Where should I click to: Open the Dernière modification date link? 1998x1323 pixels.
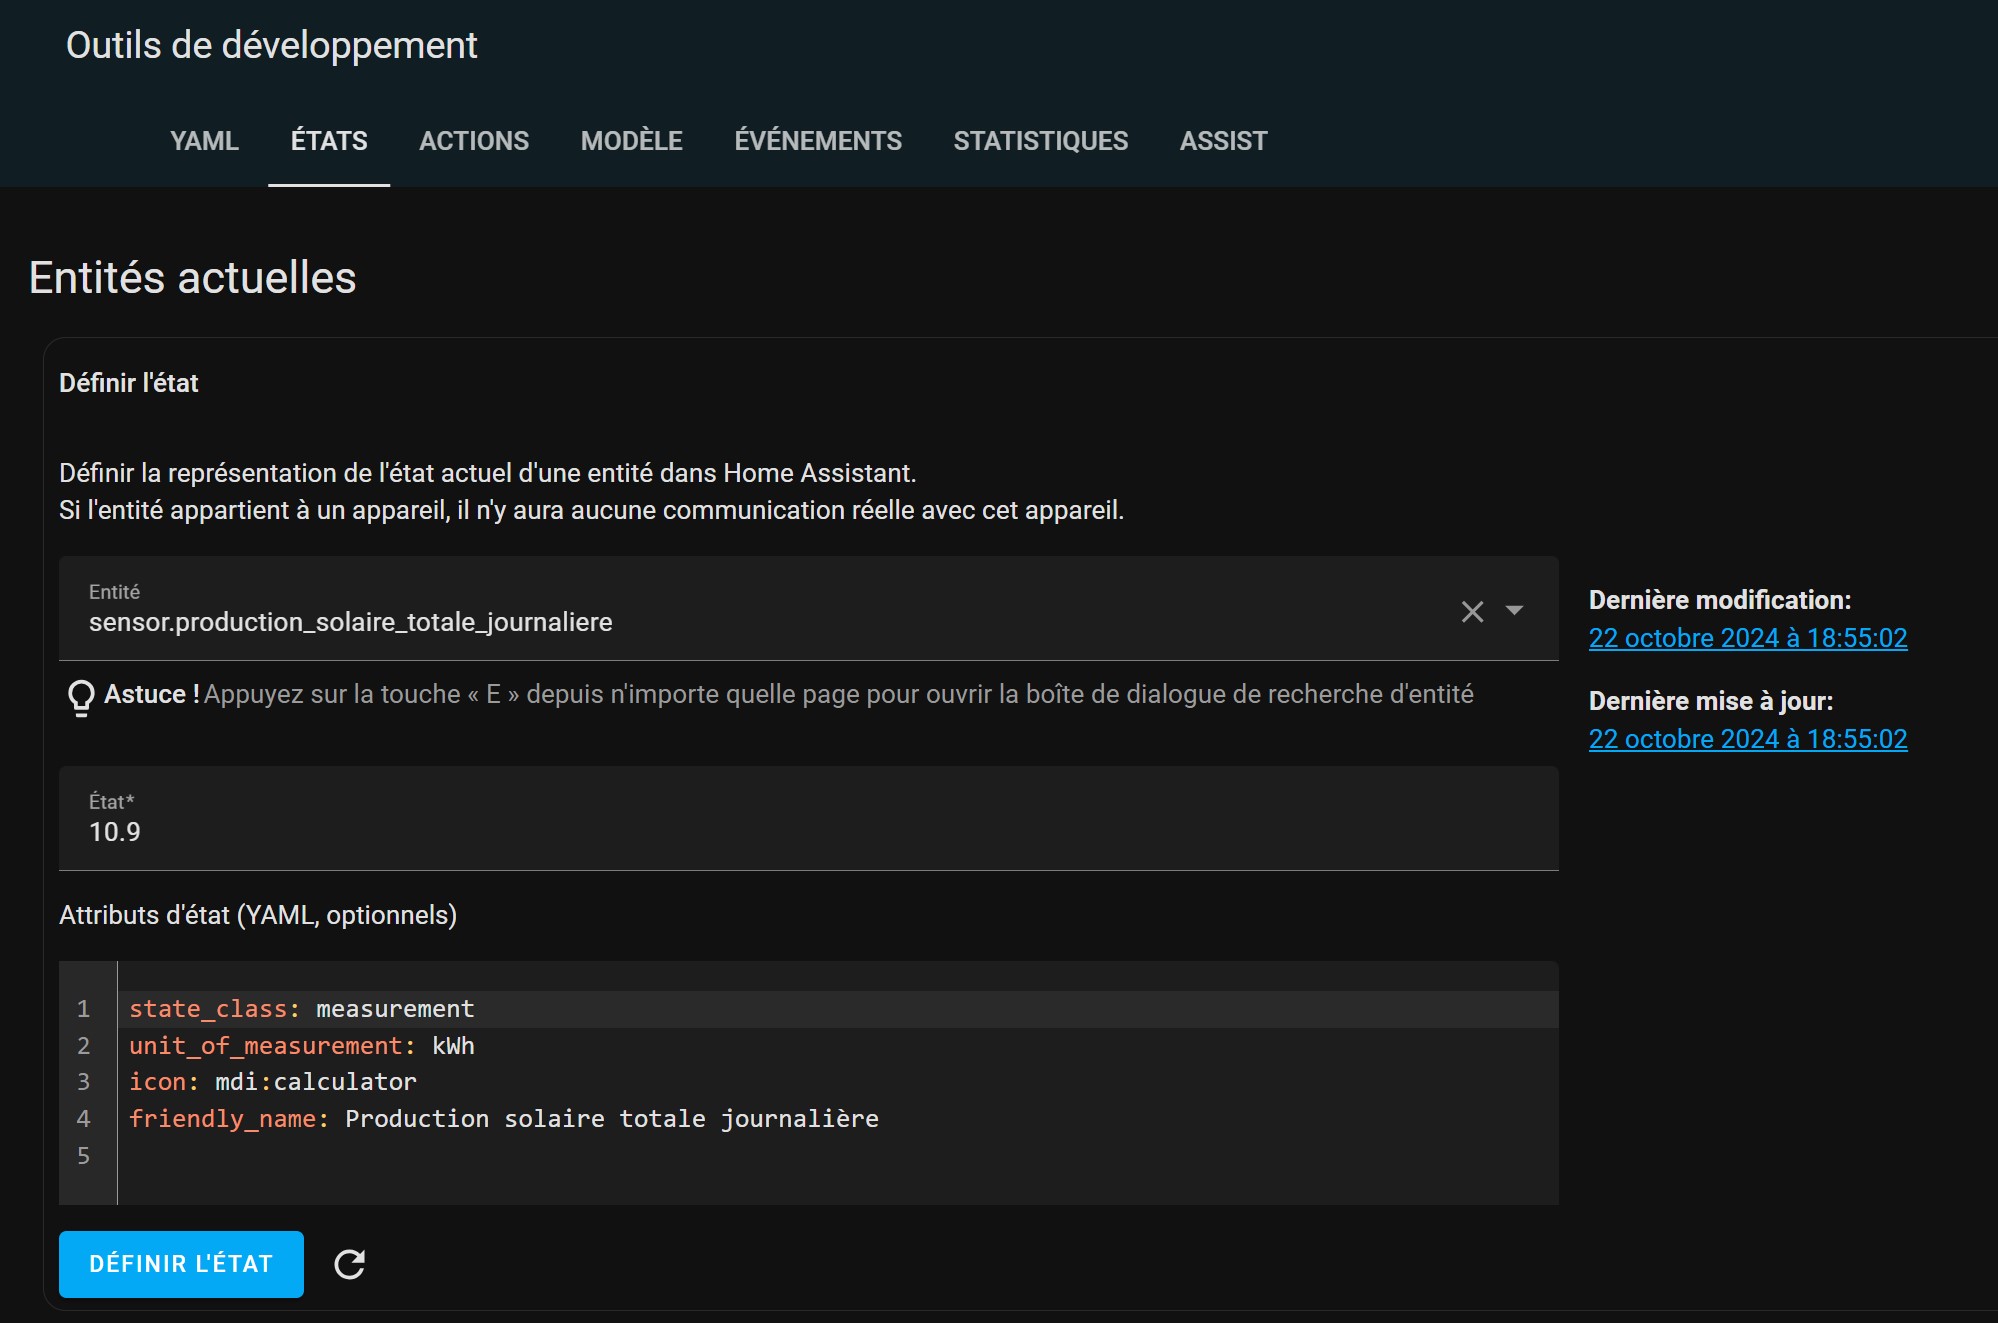[1747, 638]
